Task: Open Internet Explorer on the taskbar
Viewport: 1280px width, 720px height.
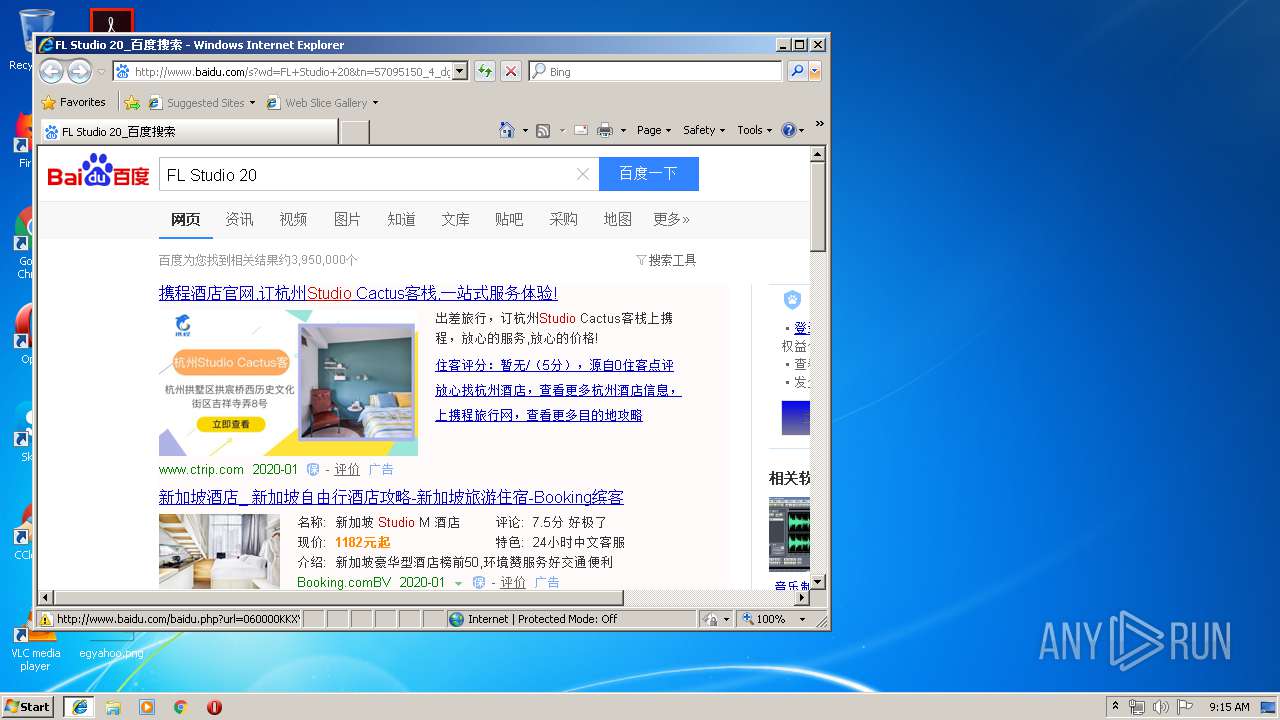Action: [79, 706]
